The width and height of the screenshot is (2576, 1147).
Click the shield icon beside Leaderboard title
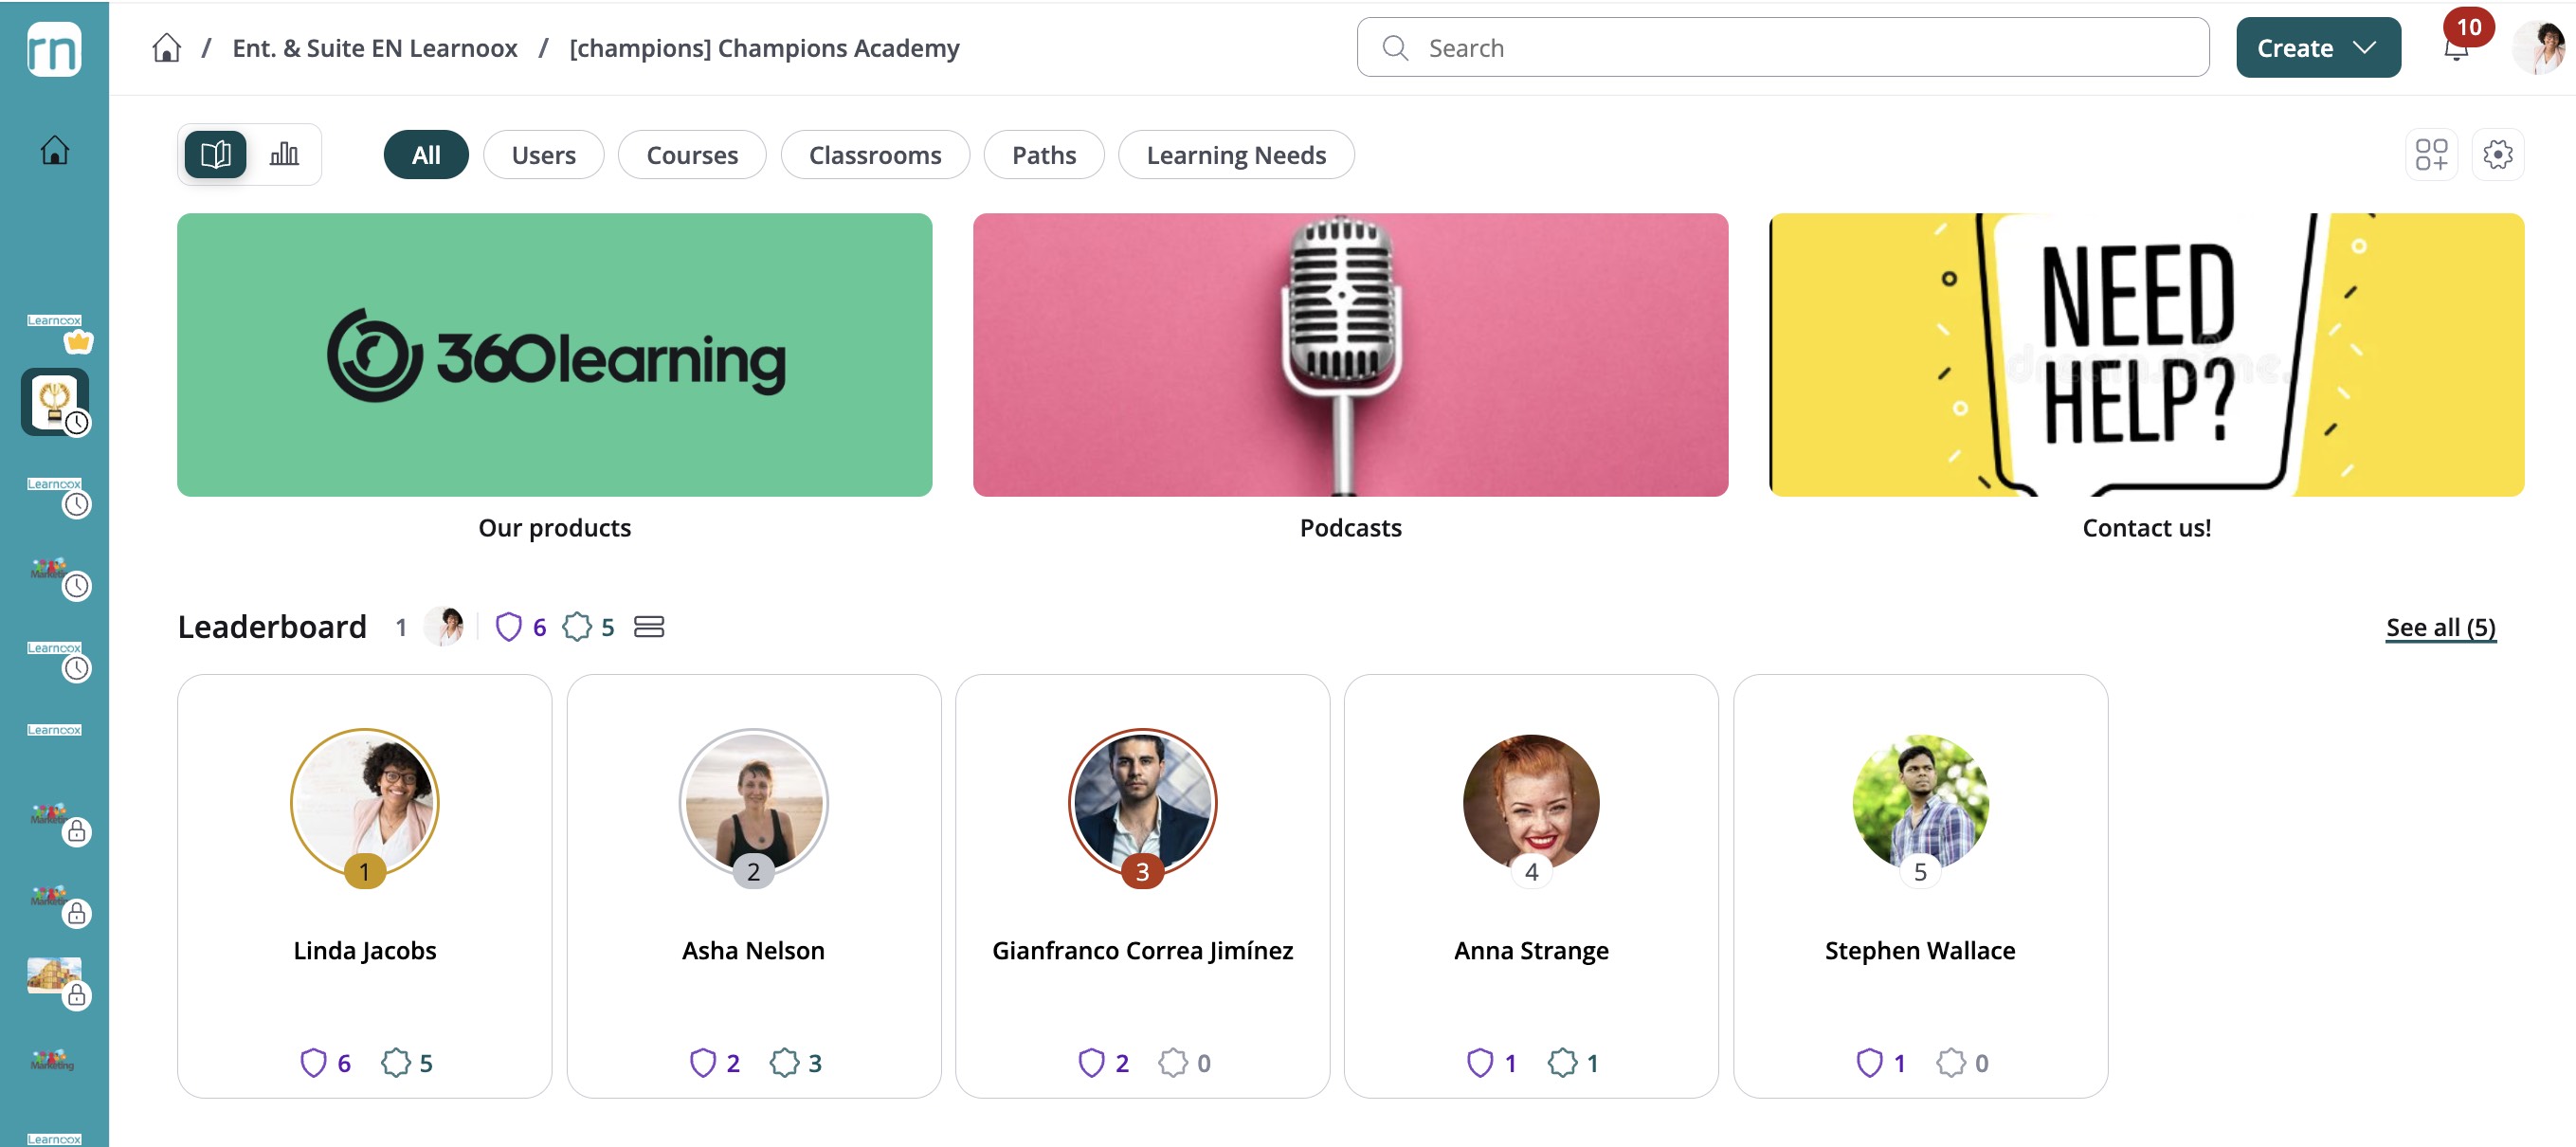point(509,627)
